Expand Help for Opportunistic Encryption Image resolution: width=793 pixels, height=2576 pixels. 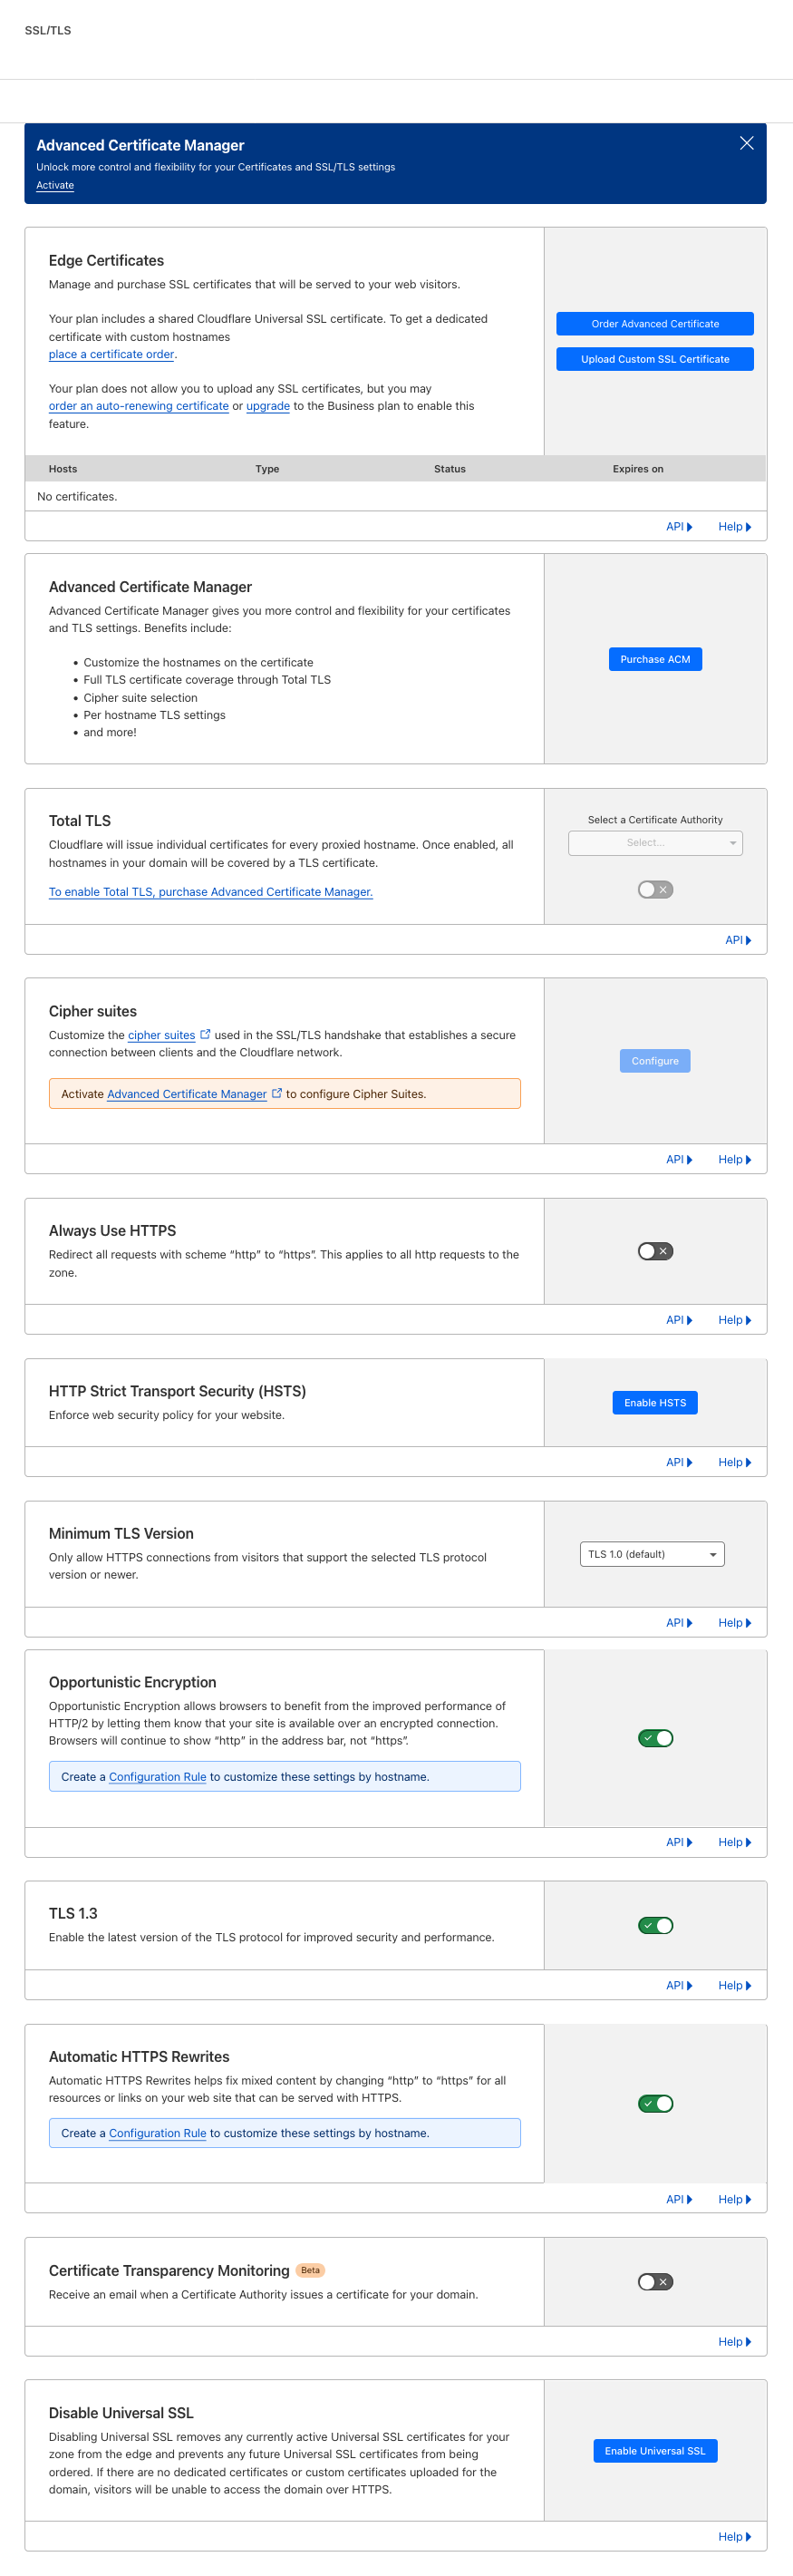735,1842
